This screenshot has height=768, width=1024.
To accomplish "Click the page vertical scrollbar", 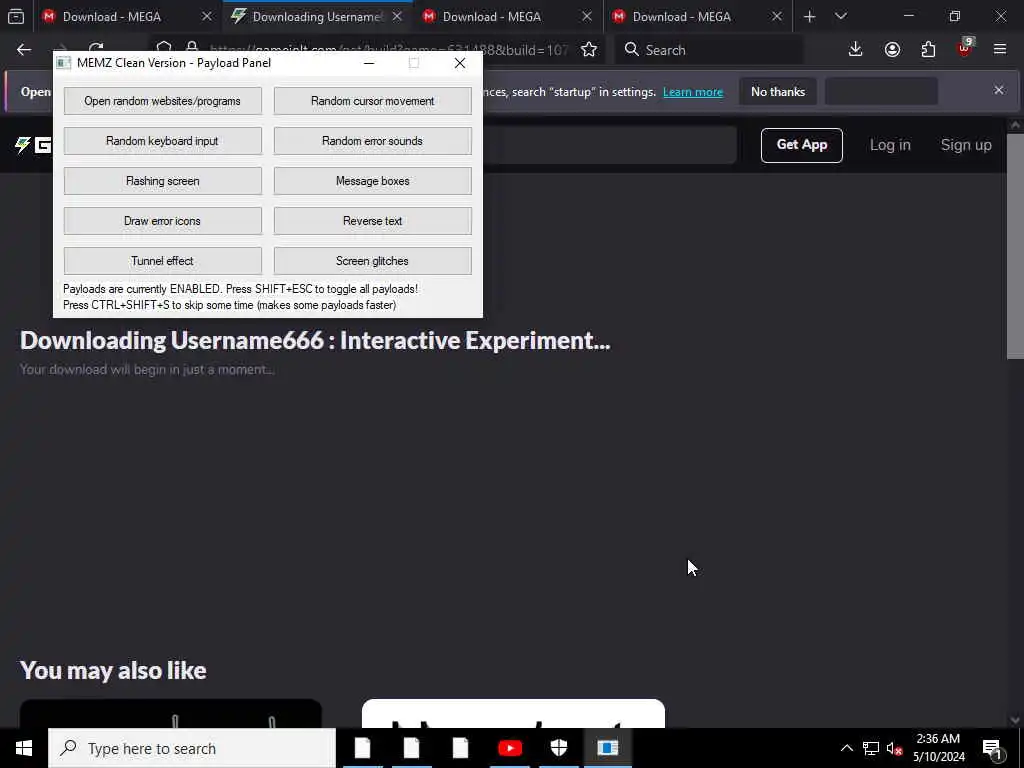I will (x=1014, y=246).
